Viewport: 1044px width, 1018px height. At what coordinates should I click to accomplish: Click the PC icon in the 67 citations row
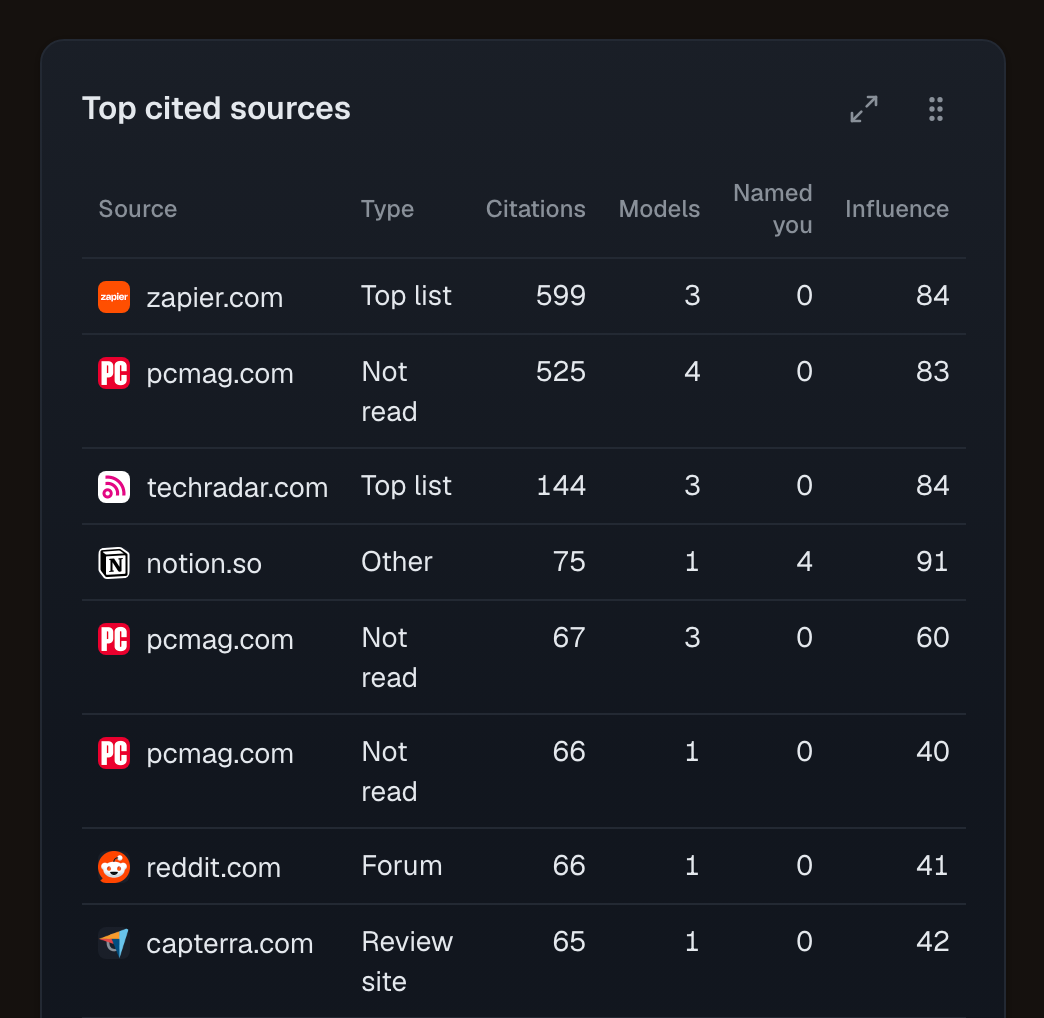114,639
